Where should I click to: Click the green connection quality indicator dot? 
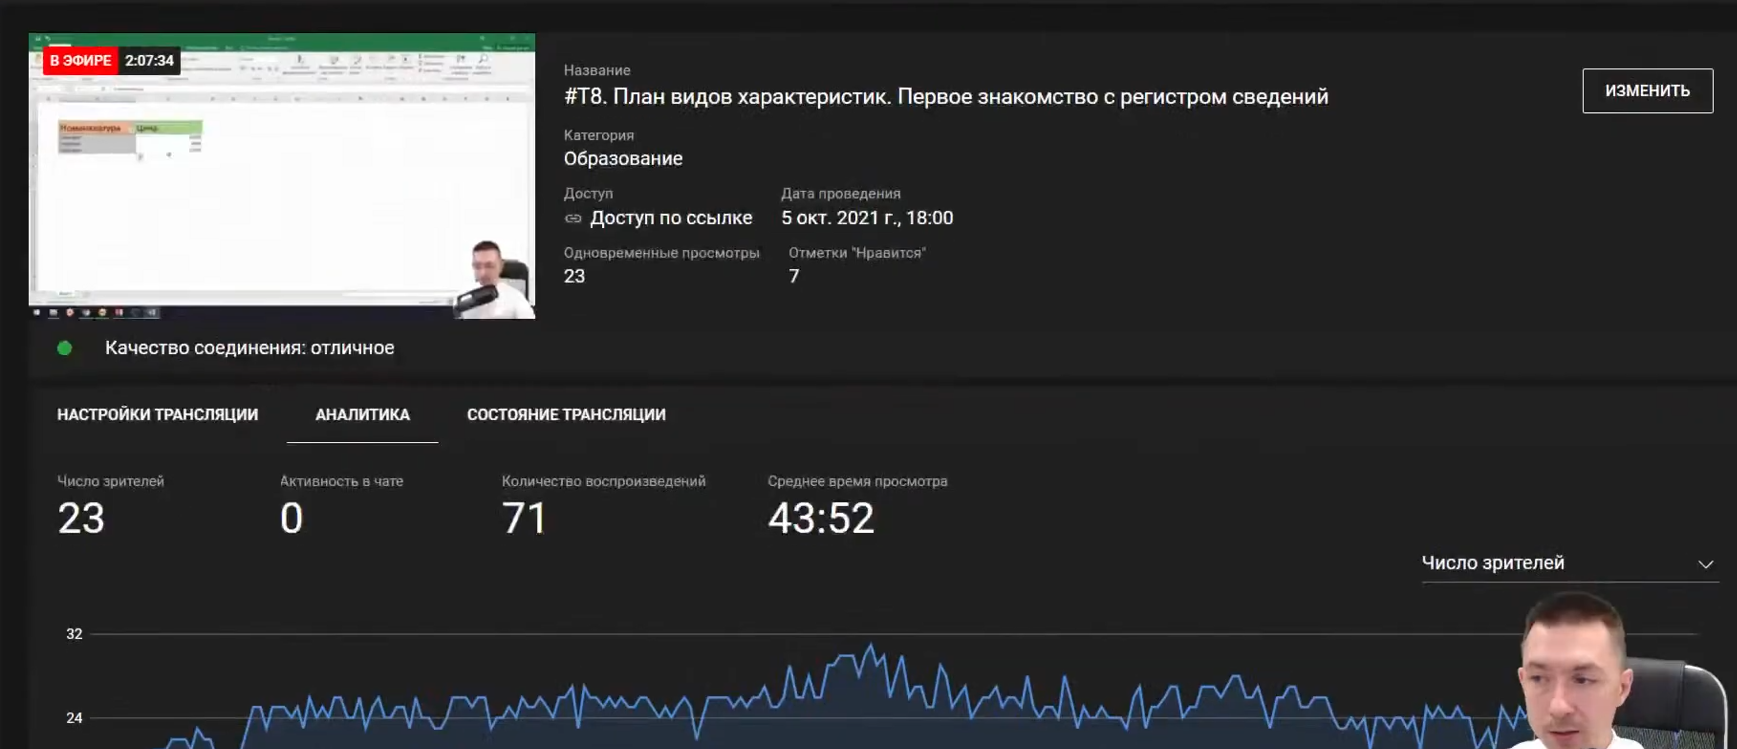point(65,348)
